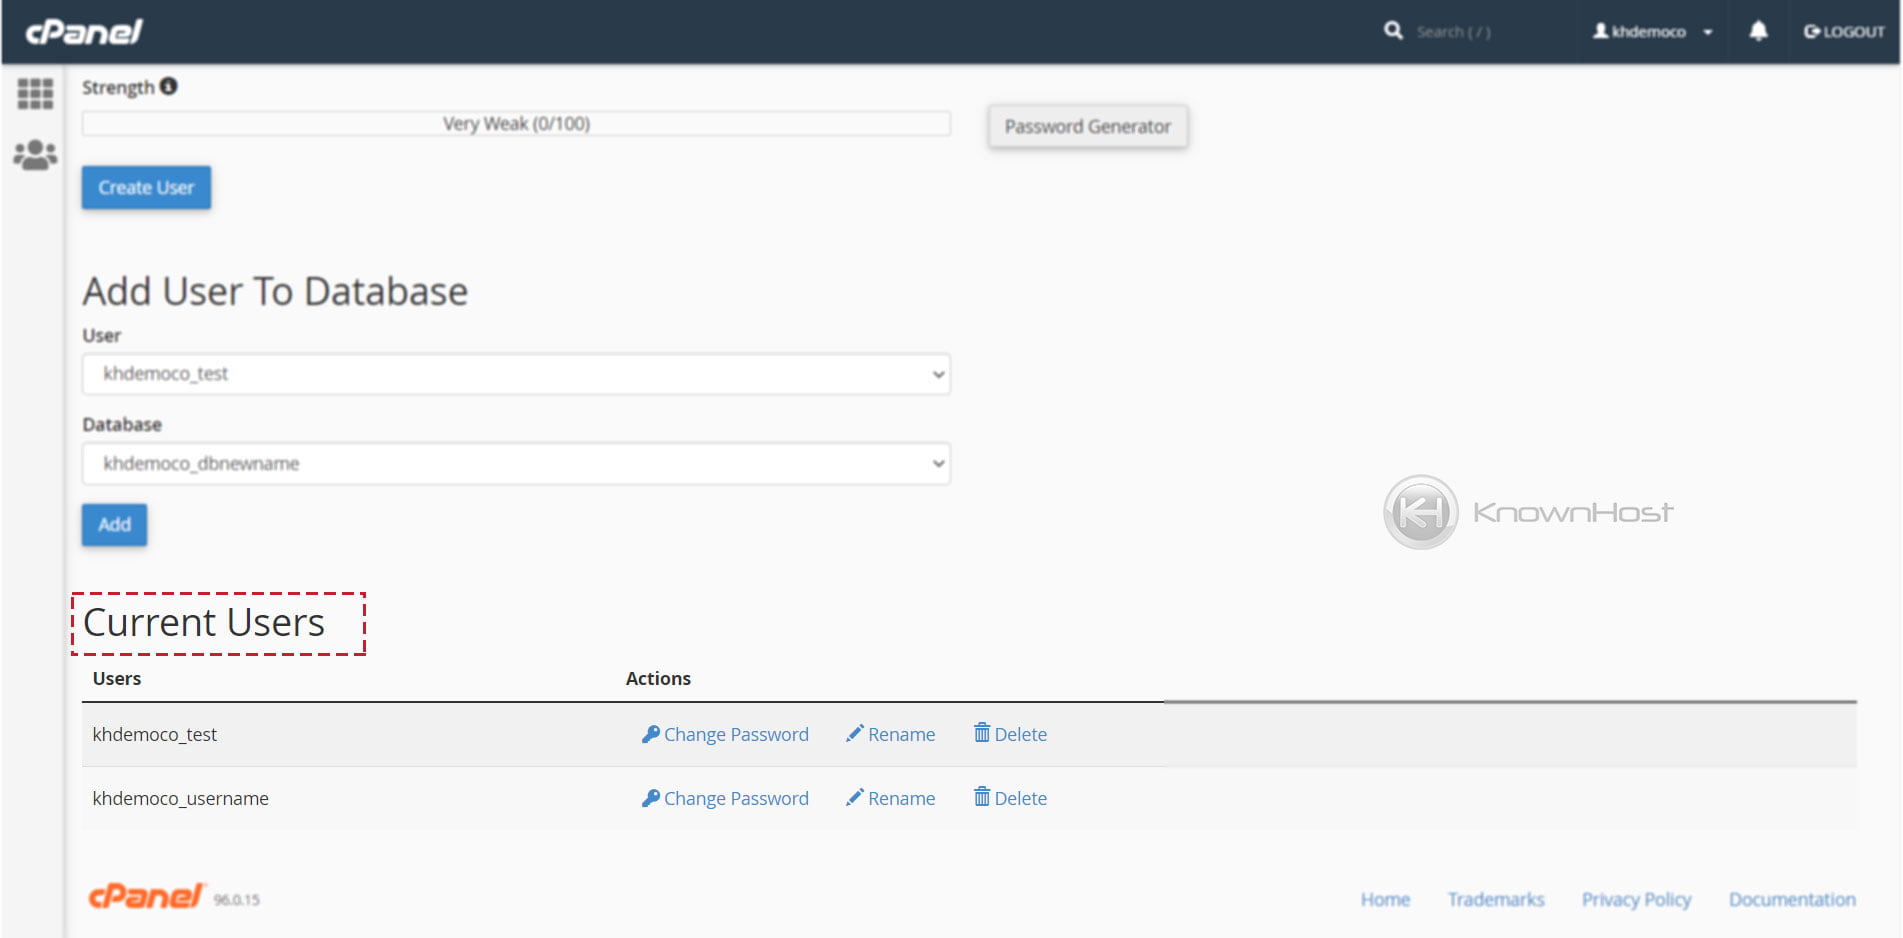1903x938 pixels.
Task: Open the Privacy Policy link
Action: (1636, 899)
